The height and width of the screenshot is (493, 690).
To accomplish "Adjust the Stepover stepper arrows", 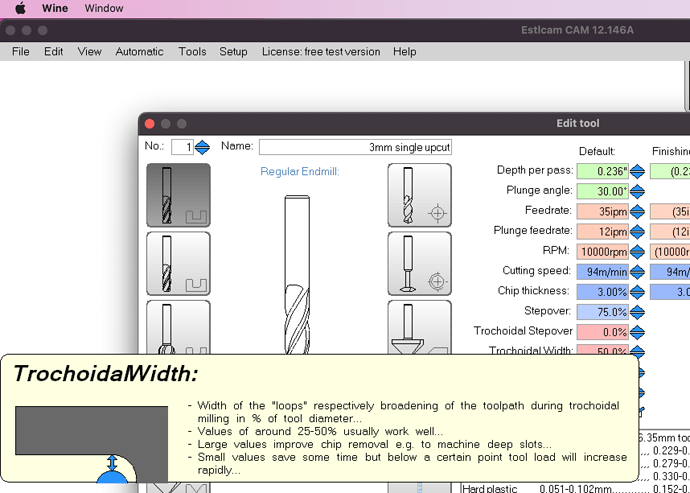I will 637,311.
